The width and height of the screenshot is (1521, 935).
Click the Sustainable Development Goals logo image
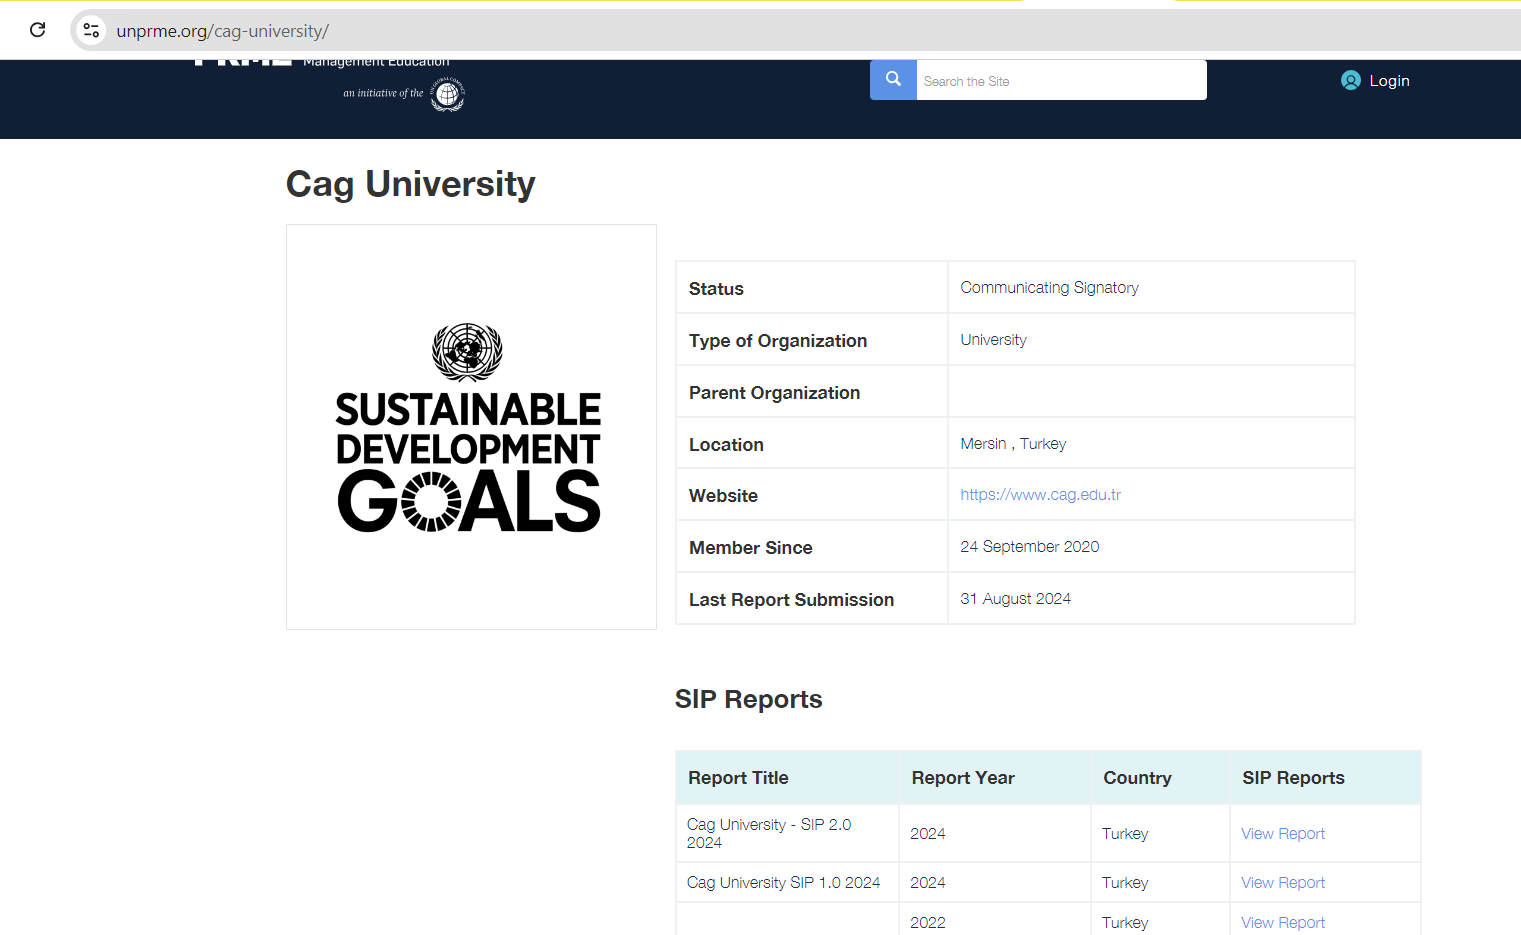468,427
